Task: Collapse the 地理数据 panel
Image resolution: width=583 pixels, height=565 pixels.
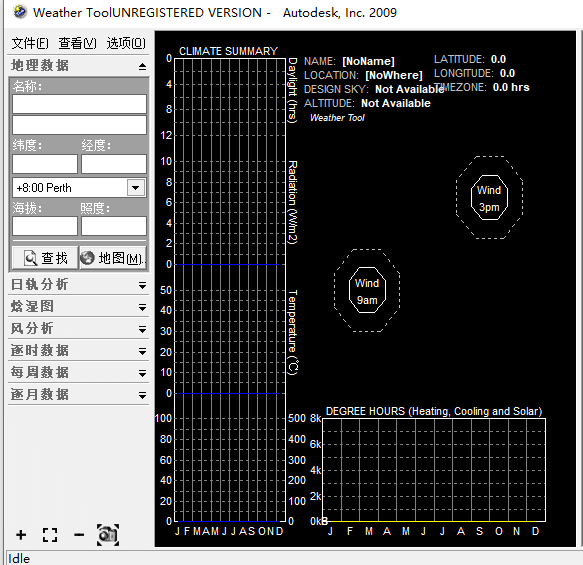Action: click(142, 66)
